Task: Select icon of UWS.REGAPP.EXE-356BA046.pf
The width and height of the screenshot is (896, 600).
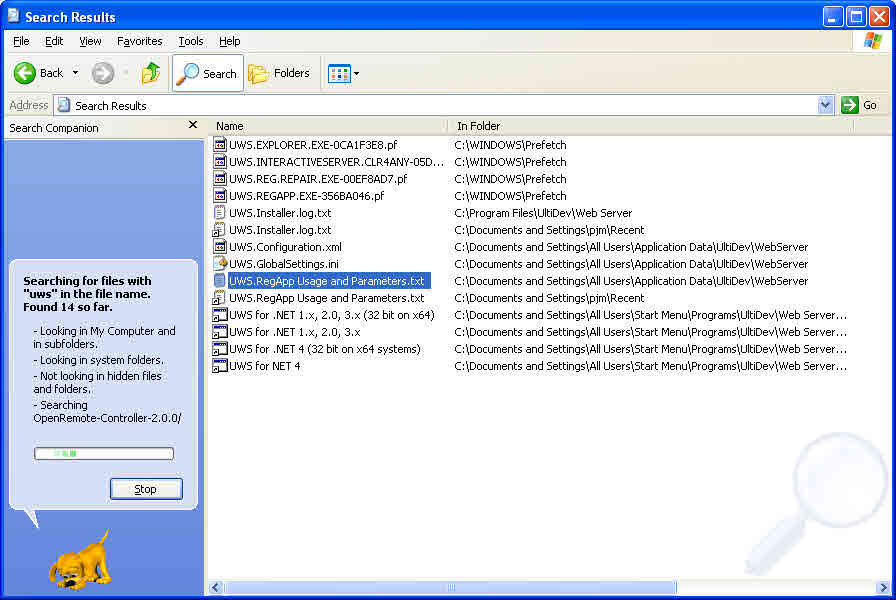Action: [x=219, y=195]
